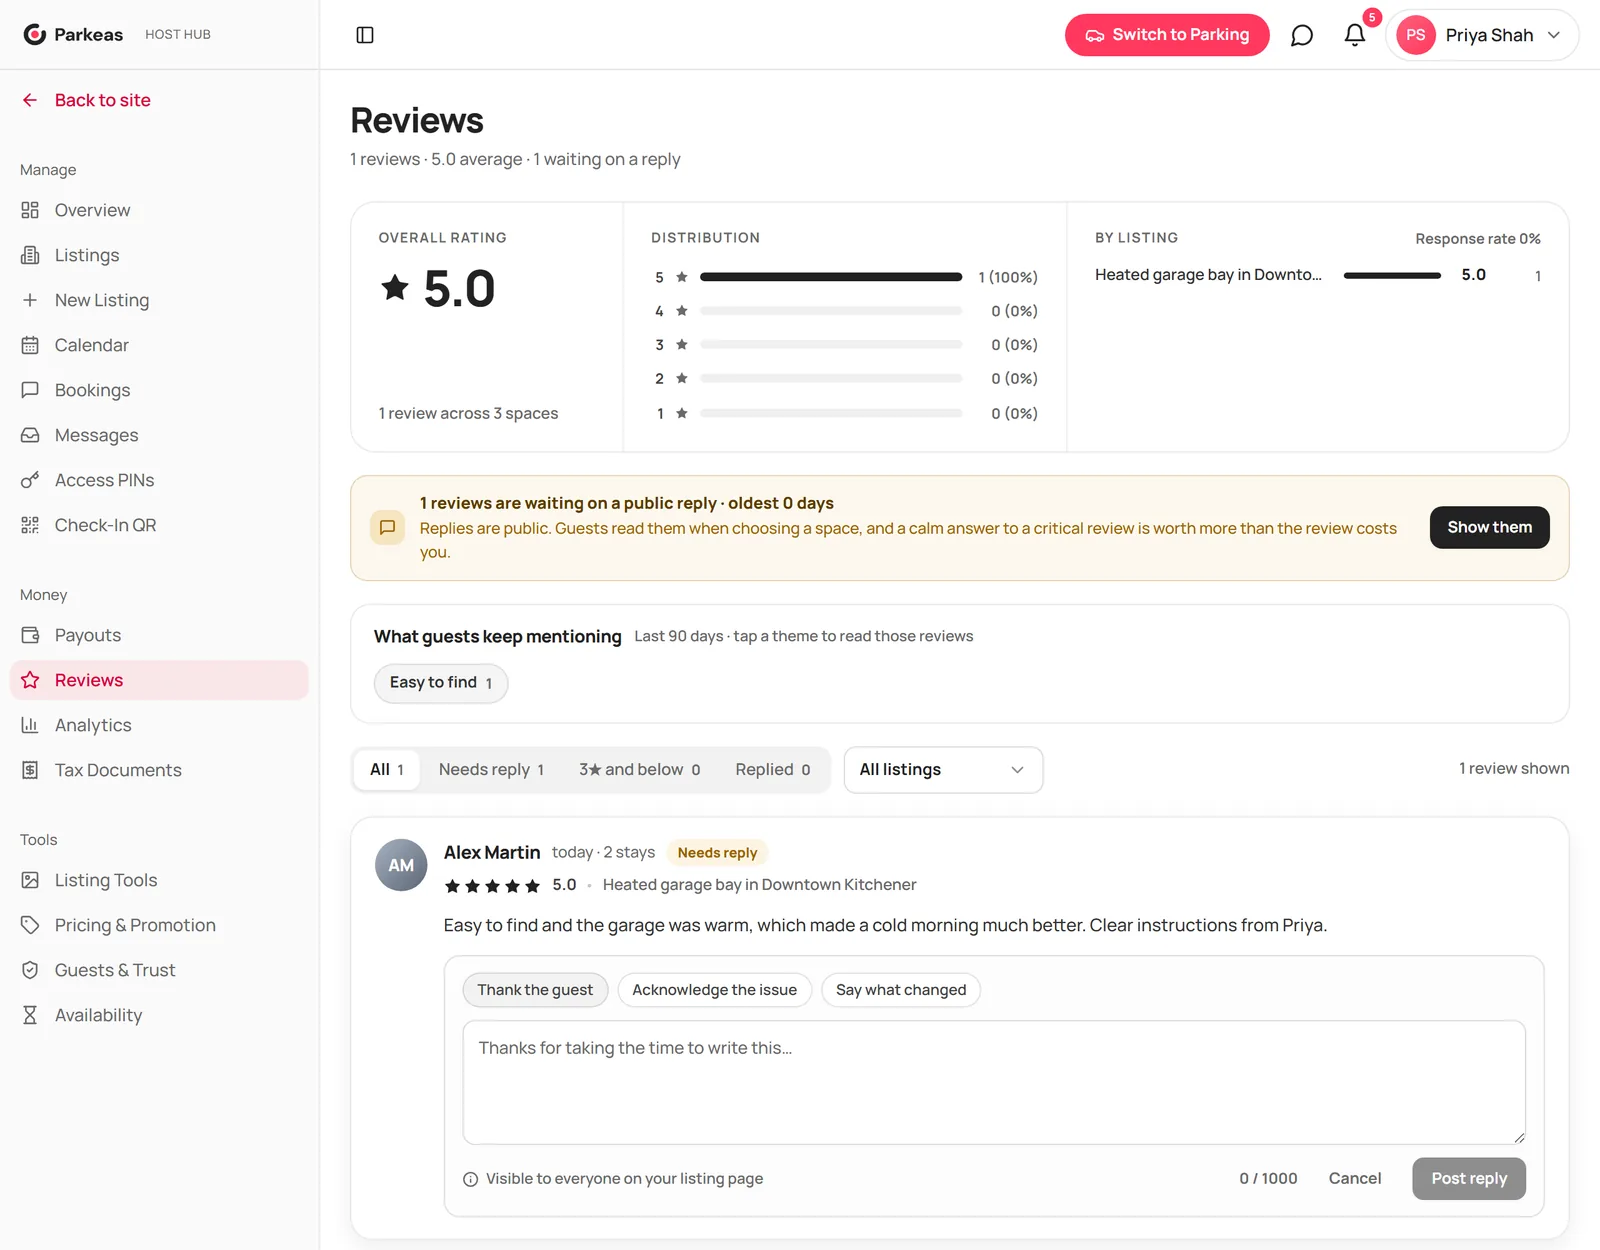Screen dimensions: 1600x1250
Task: Select Acknowledge the issue template
Action: point(714,990)
